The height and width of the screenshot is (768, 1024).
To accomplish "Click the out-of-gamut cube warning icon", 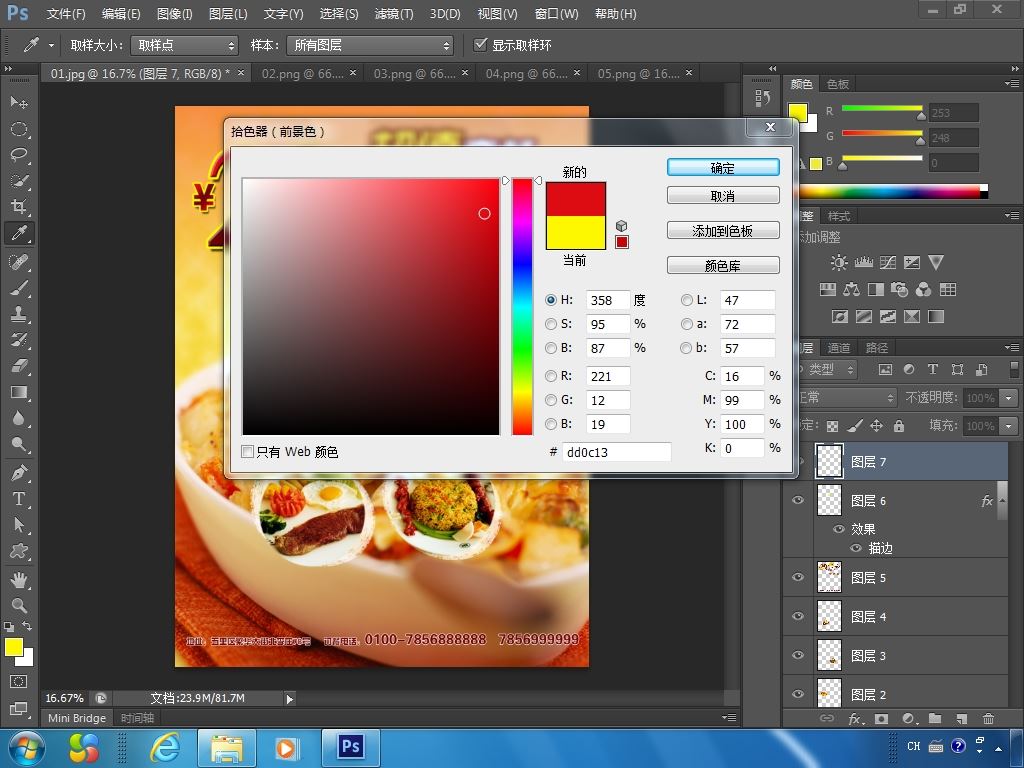I will [621, 226].
